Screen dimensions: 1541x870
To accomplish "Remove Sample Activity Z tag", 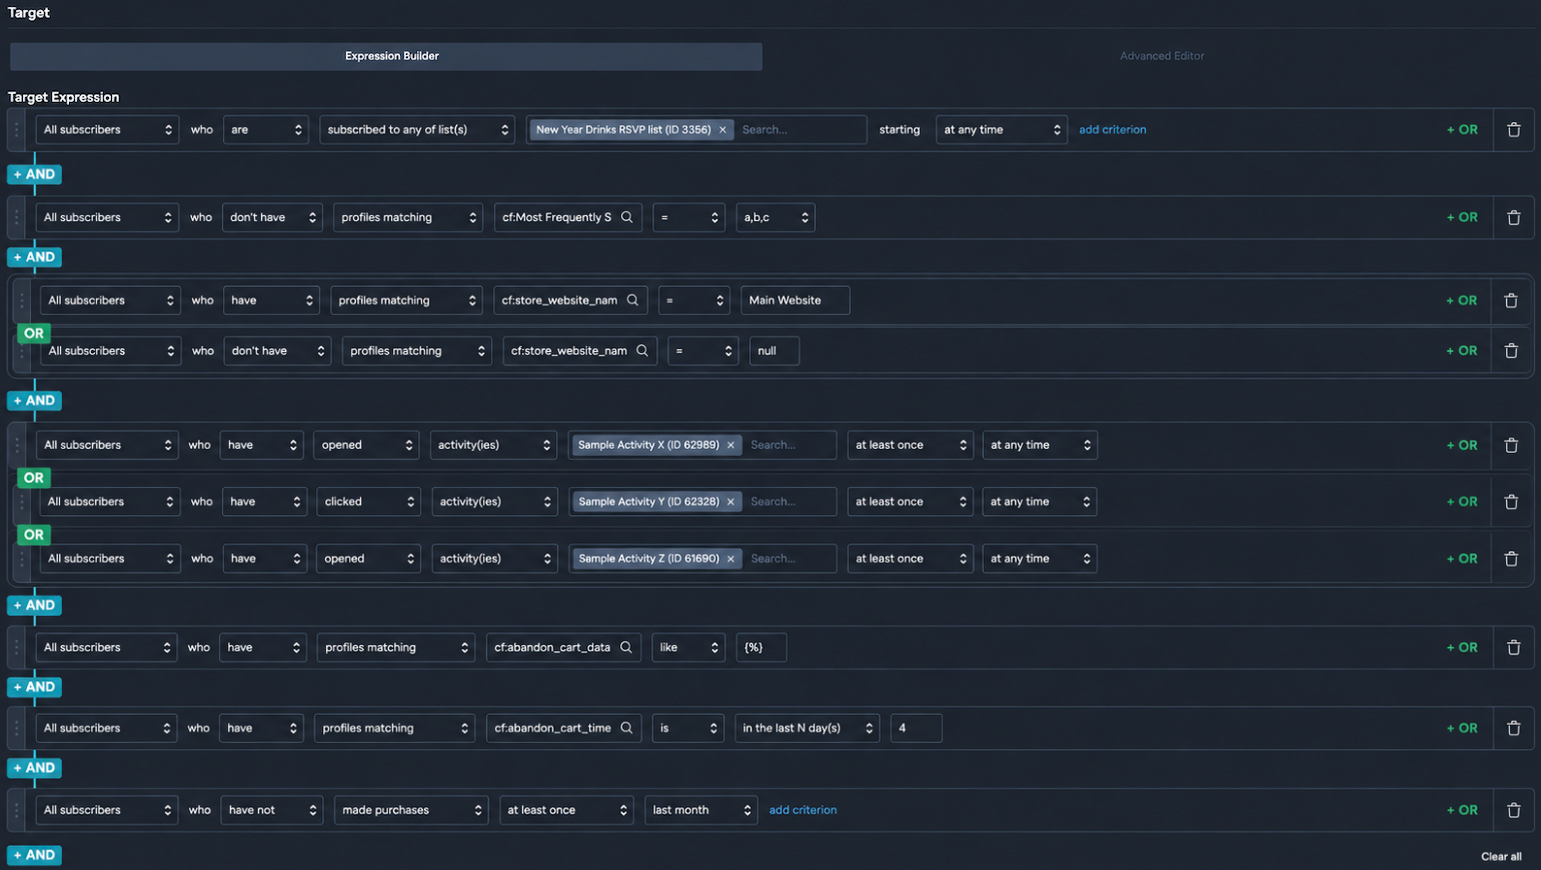I will coord(731,559).
